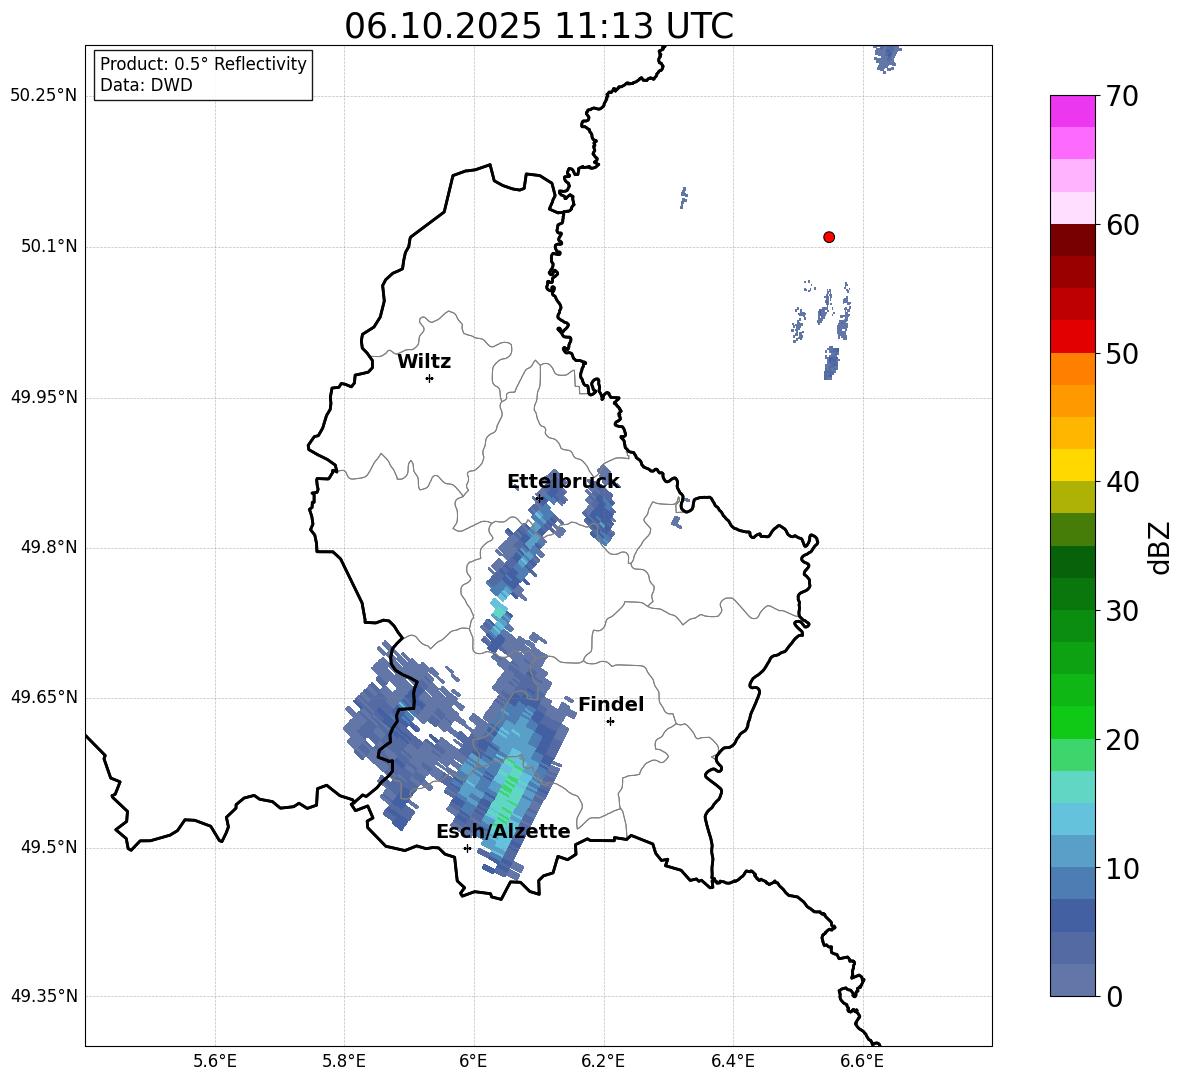Click the 5.6°E longitude label
The height and width of the screenshot is (1081, 1184).
[215, 1061]
